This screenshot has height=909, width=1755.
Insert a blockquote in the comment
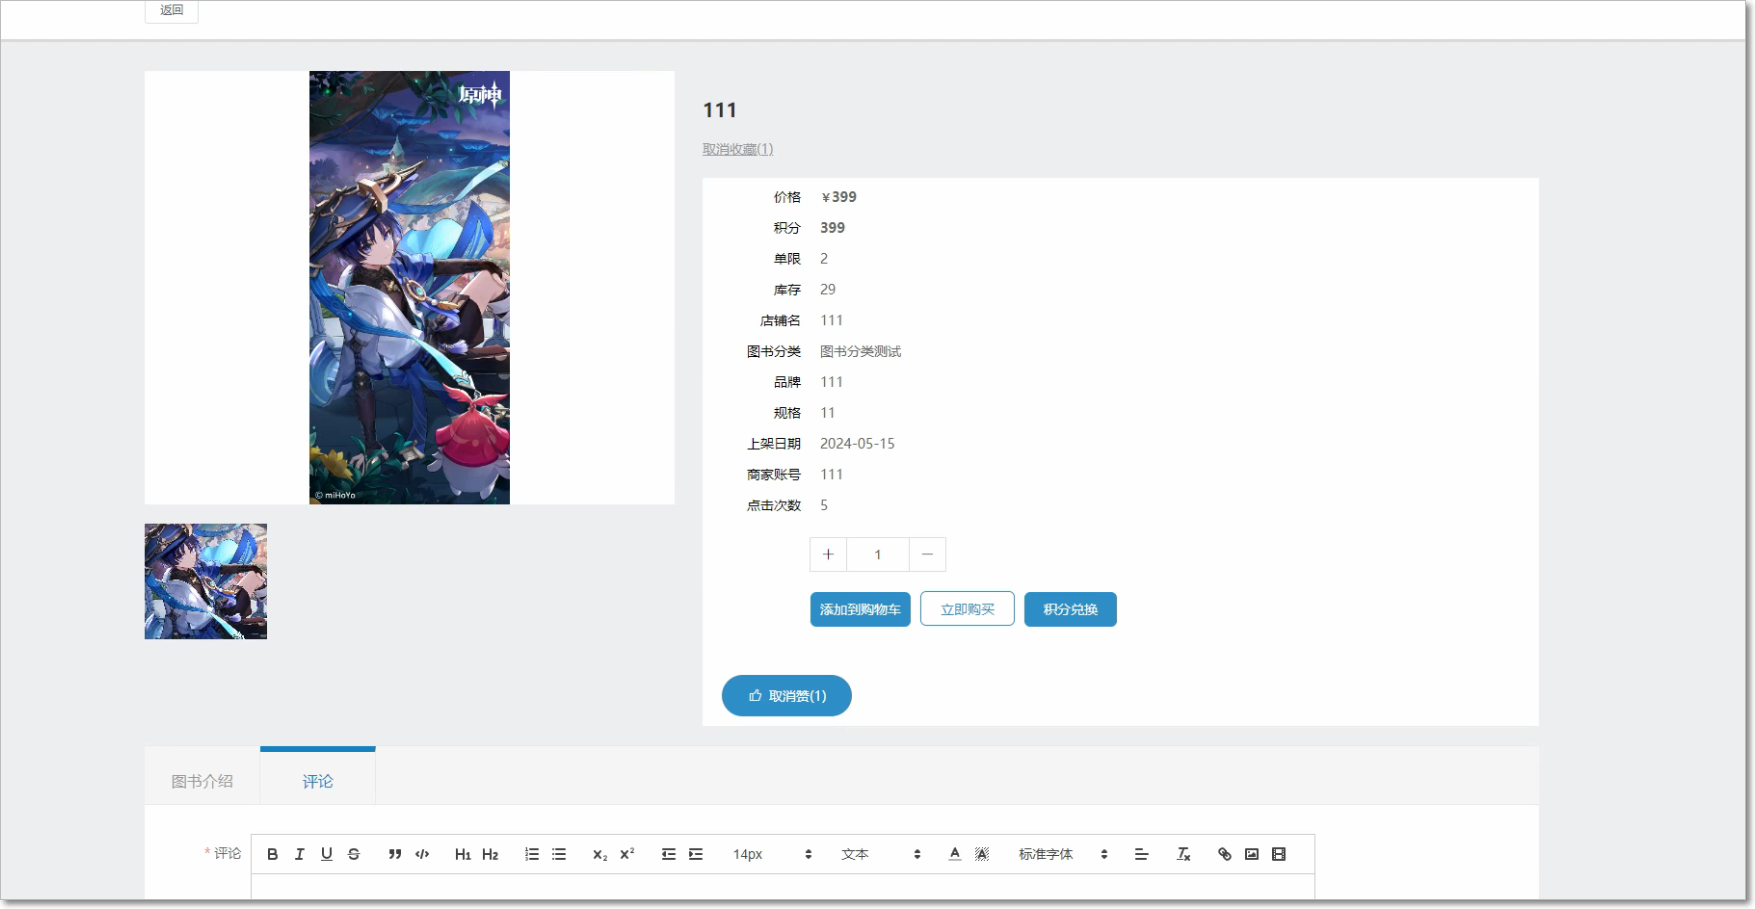pyautogui.click(x=395, y=854)
